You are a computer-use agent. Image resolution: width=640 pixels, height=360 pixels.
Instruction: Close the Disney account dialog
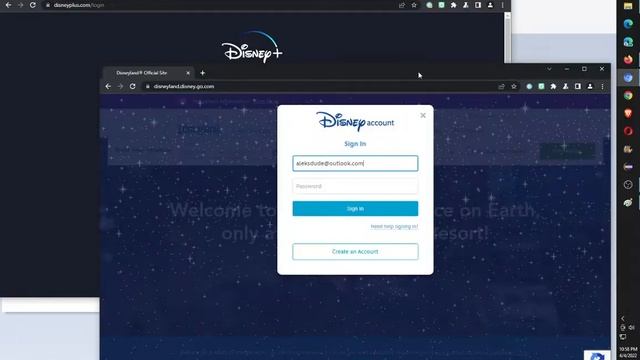pos(423,116)
